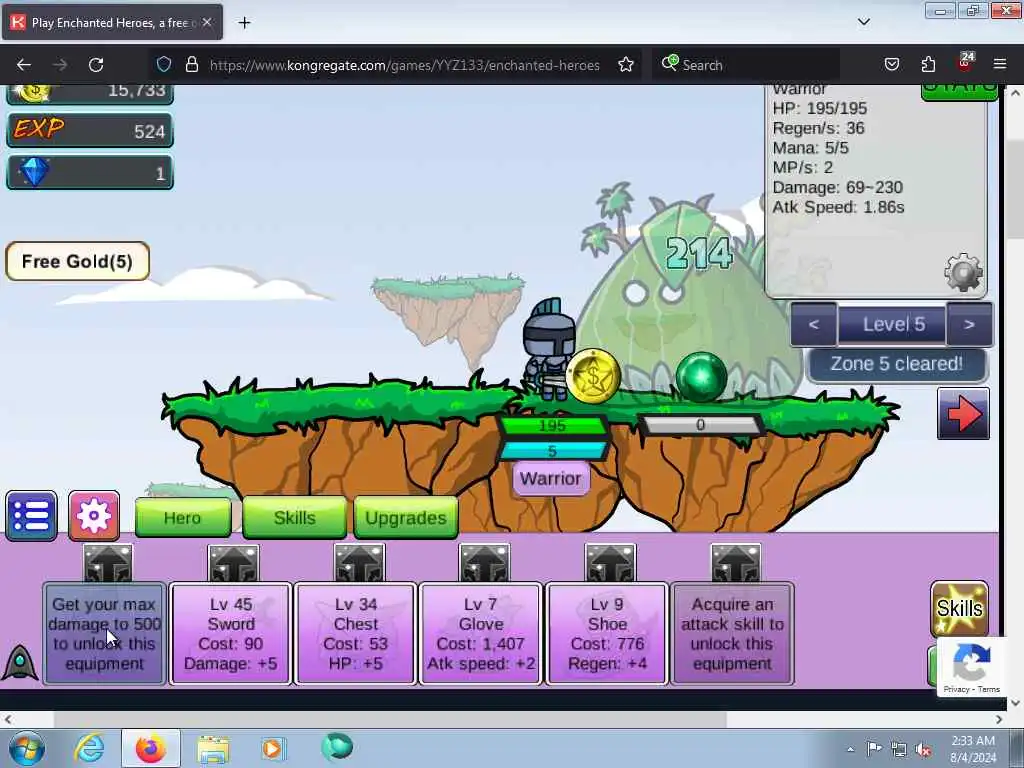The height and width of the screenshot is (768, 1024).
Task: Go to previous level arrow
Action: point(813,324)
